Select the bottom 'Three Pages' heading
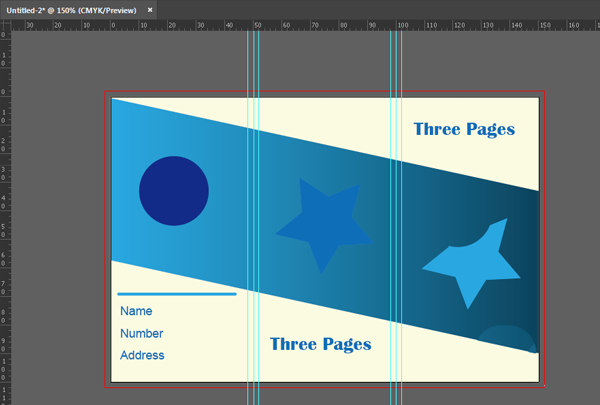 (320, 345)
